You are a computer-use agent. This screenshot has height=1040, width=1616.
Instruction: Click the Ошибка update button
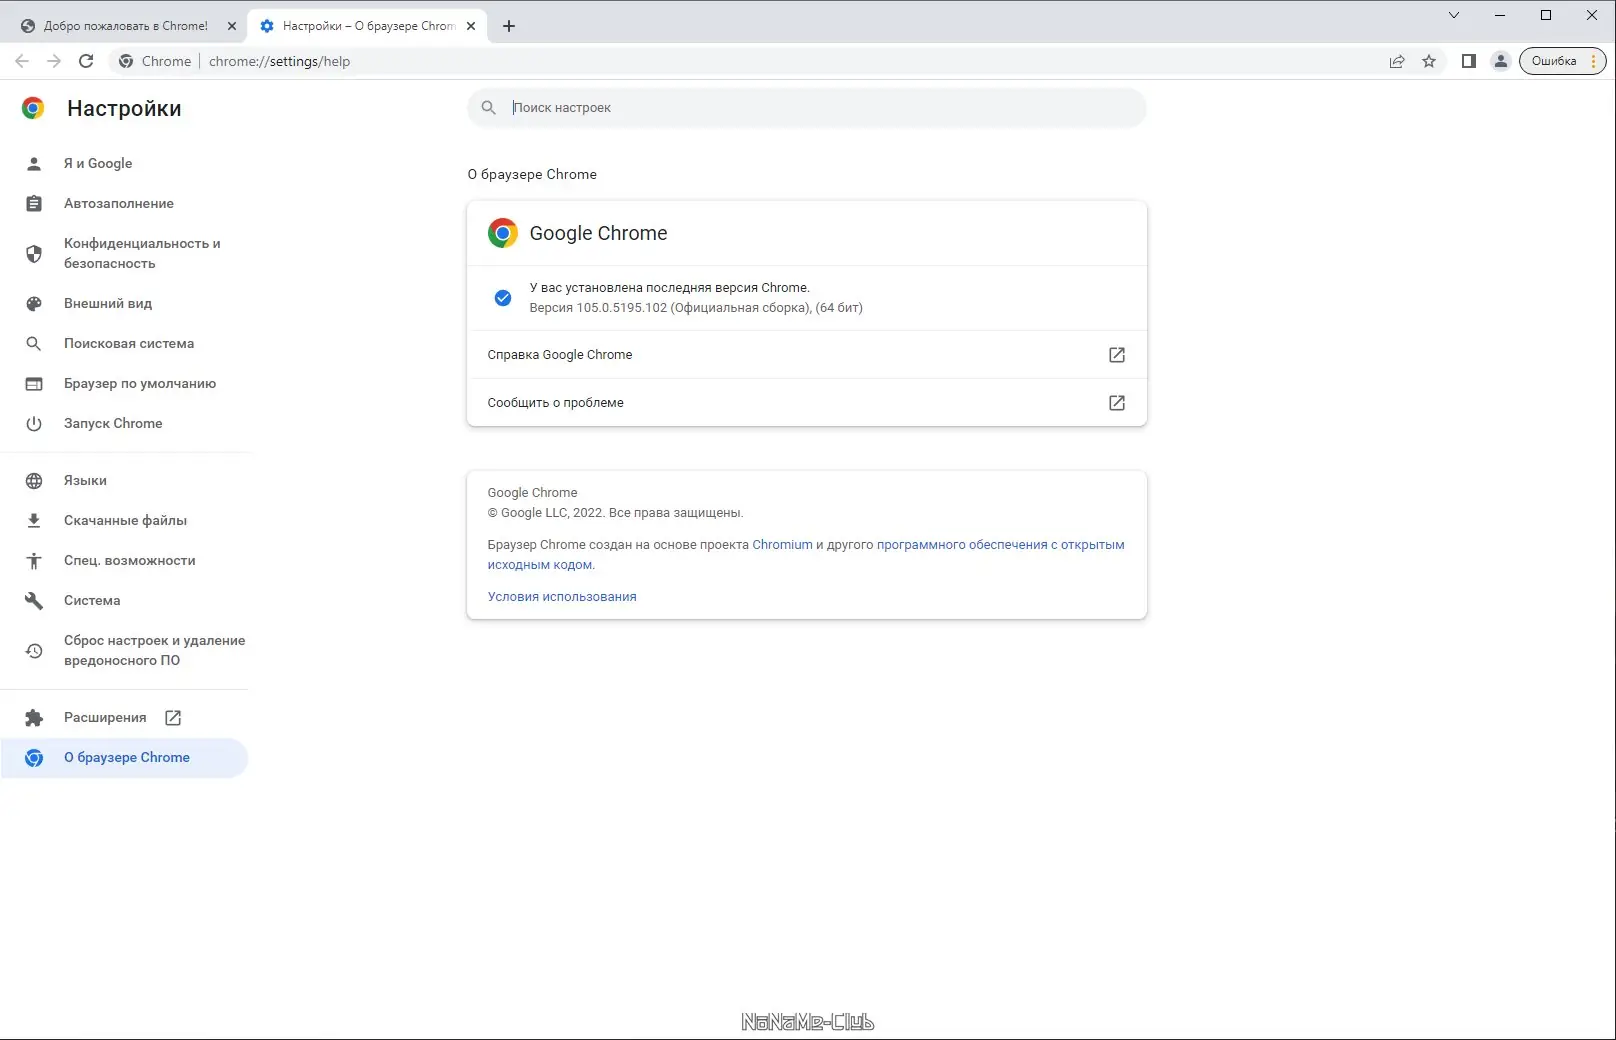[1553, 61]
